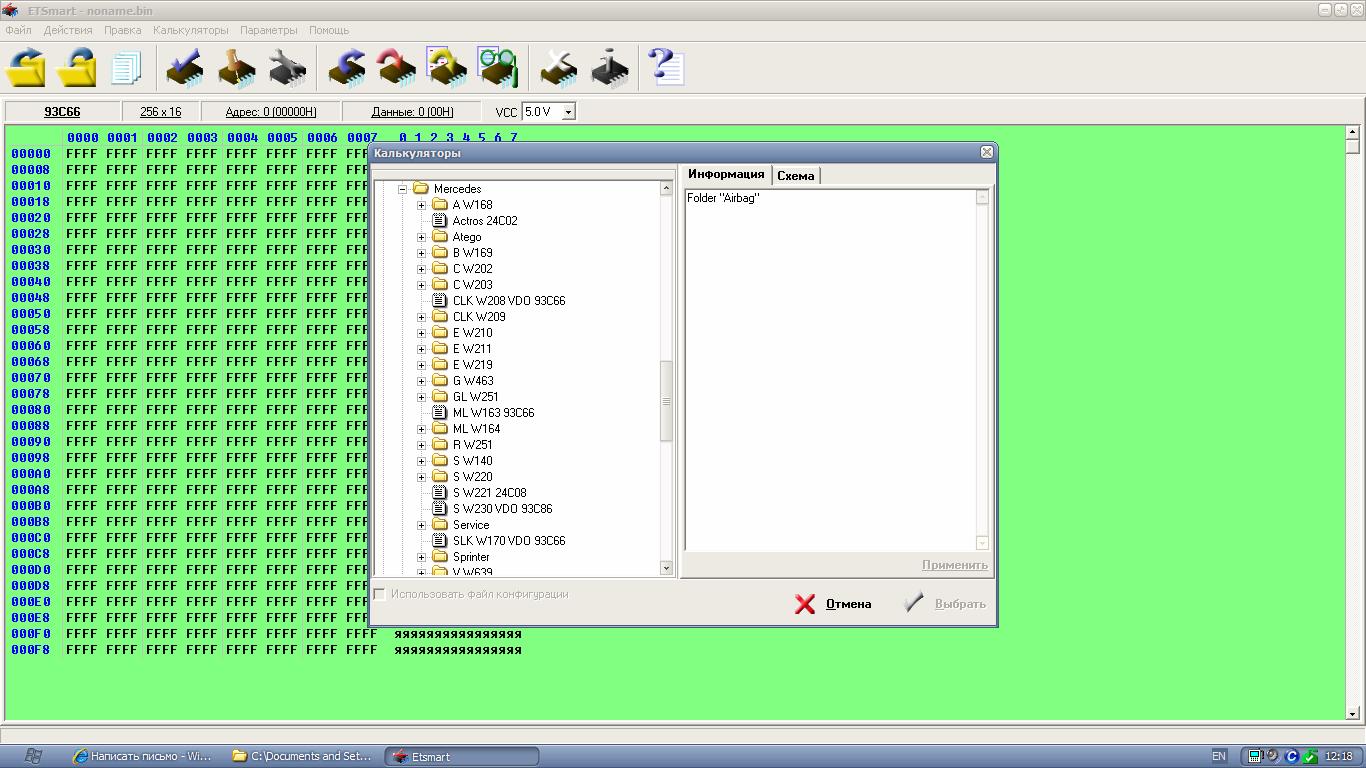Open the Помощь menu
This screenshot has height=768, width=1366.
(329, 30)
